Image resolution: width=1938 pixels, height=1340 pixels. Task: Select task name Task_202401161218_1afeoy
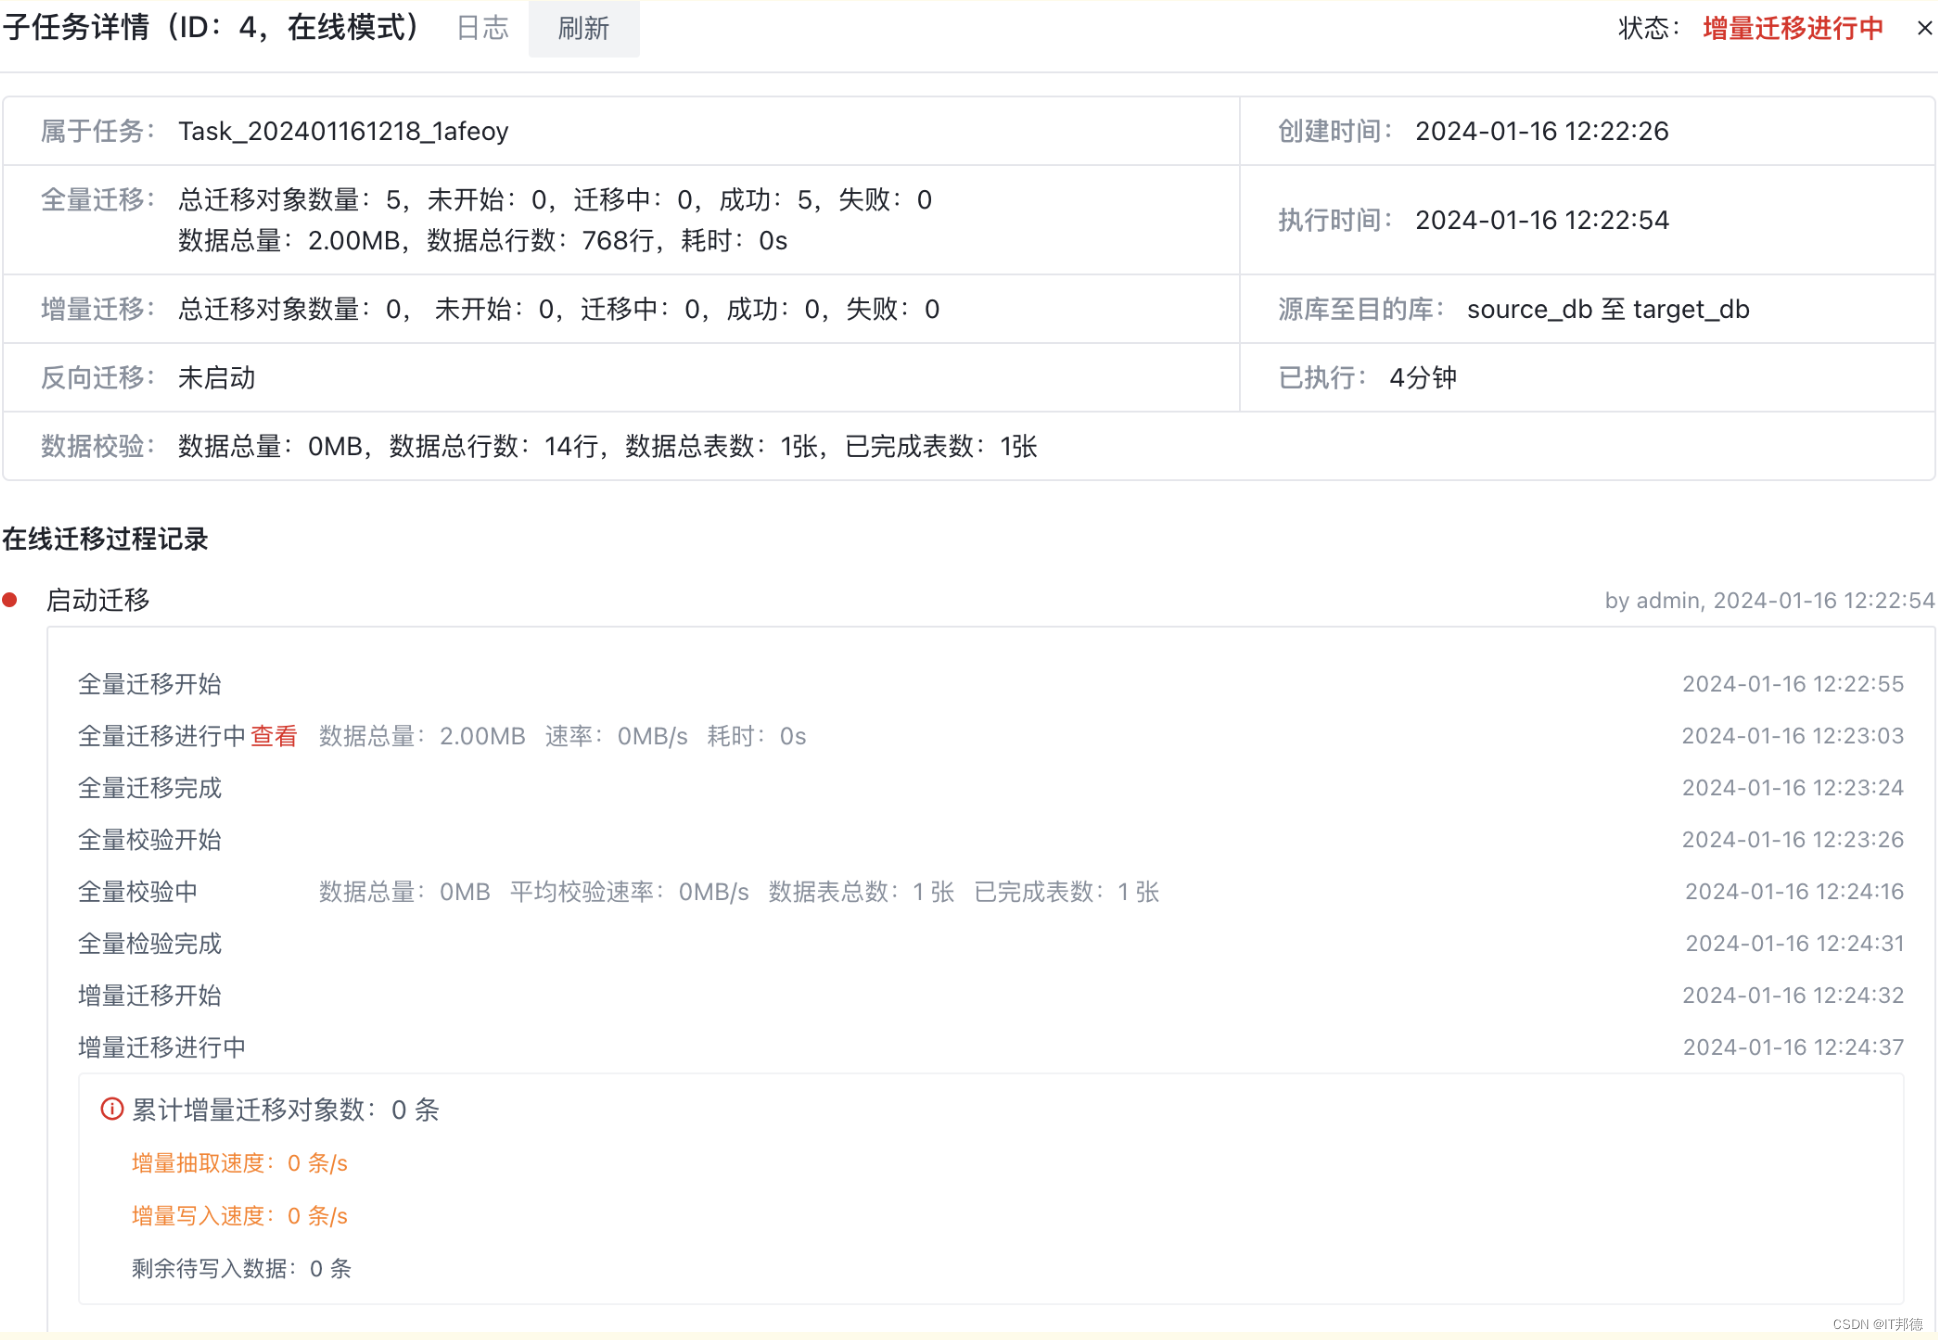[343, 131]
